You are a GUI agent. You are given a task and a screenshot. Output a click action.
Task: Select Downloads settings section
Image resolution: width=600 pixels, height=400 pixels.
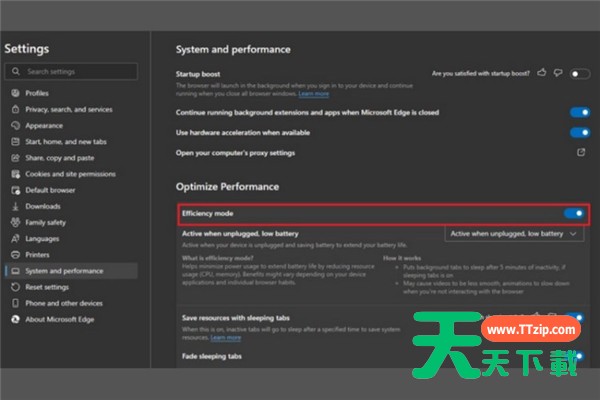(x=43, y=206)
